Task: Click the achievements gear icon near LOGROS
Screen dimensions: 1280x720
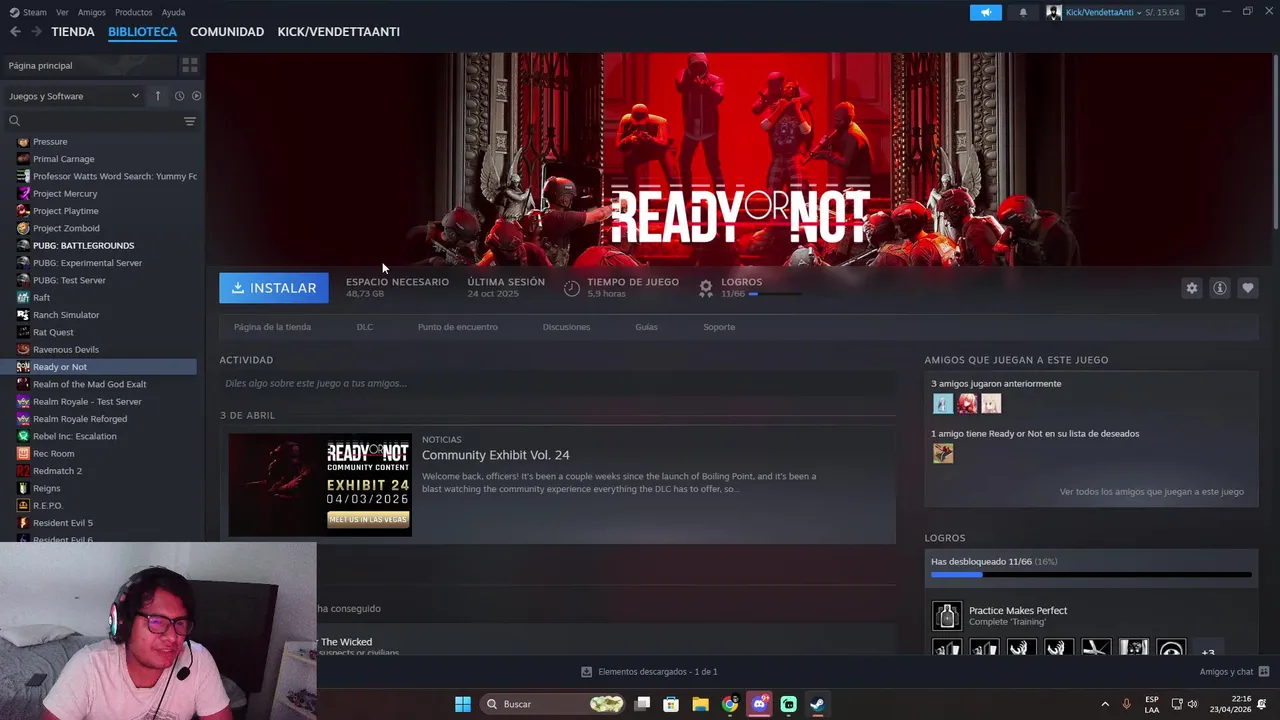Action: [x=706, y=288]
